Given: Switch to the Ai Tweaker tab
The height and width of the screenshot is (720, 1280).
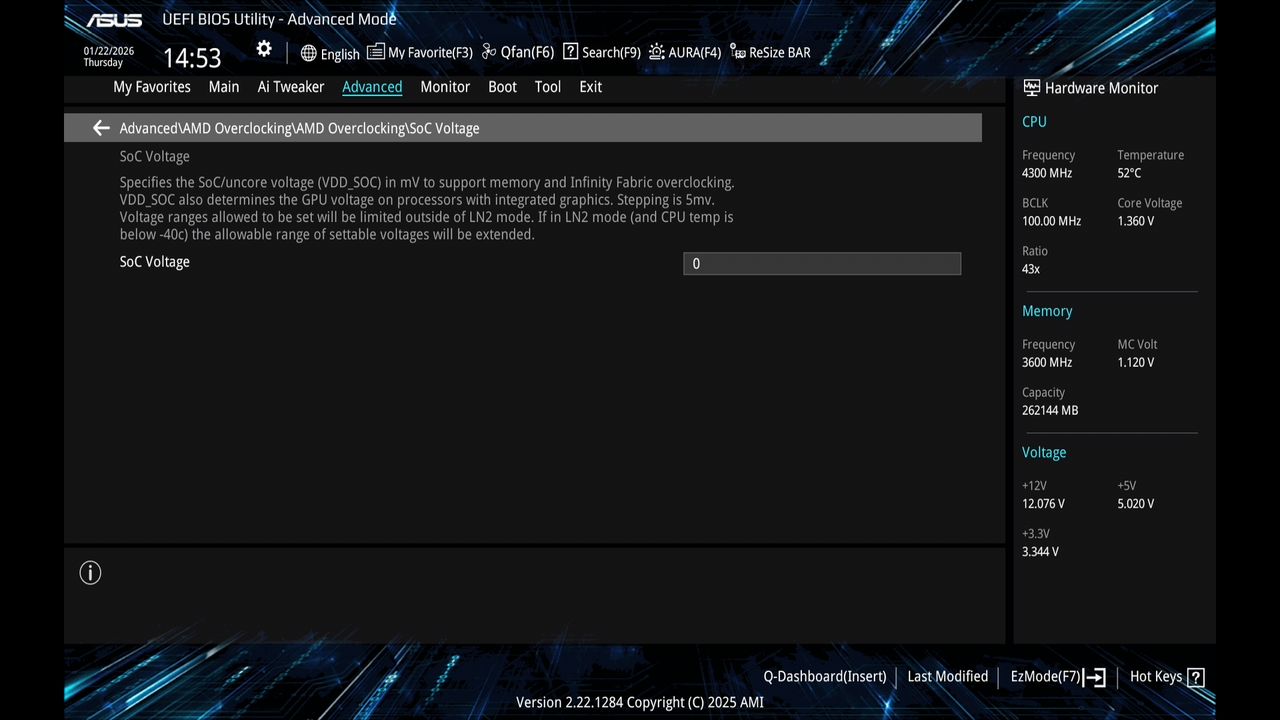Looking at the screenshot, I should 290,87.
